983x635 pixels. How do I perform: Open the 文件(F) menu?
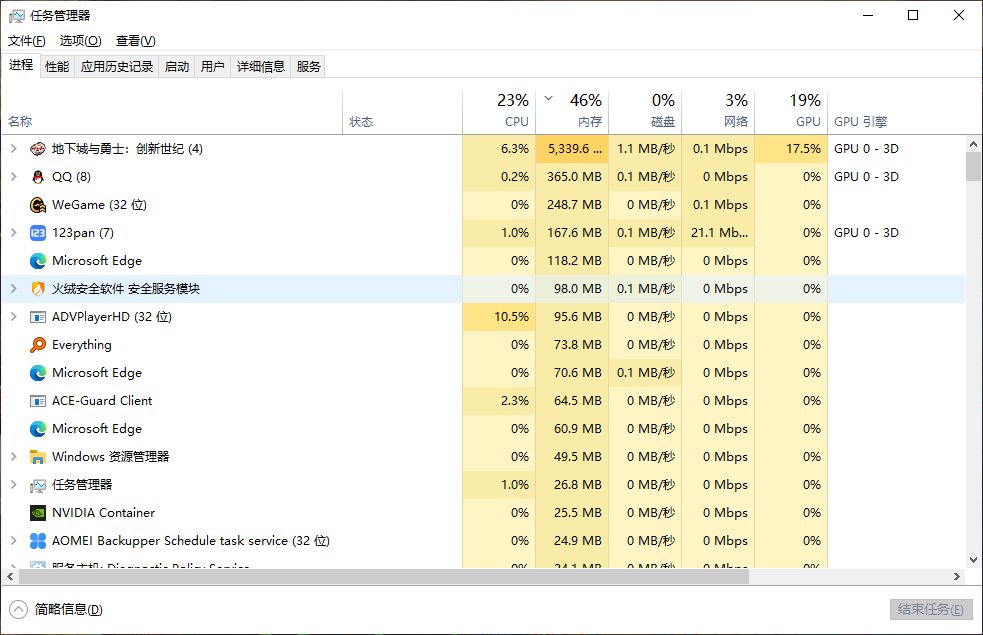26,41
